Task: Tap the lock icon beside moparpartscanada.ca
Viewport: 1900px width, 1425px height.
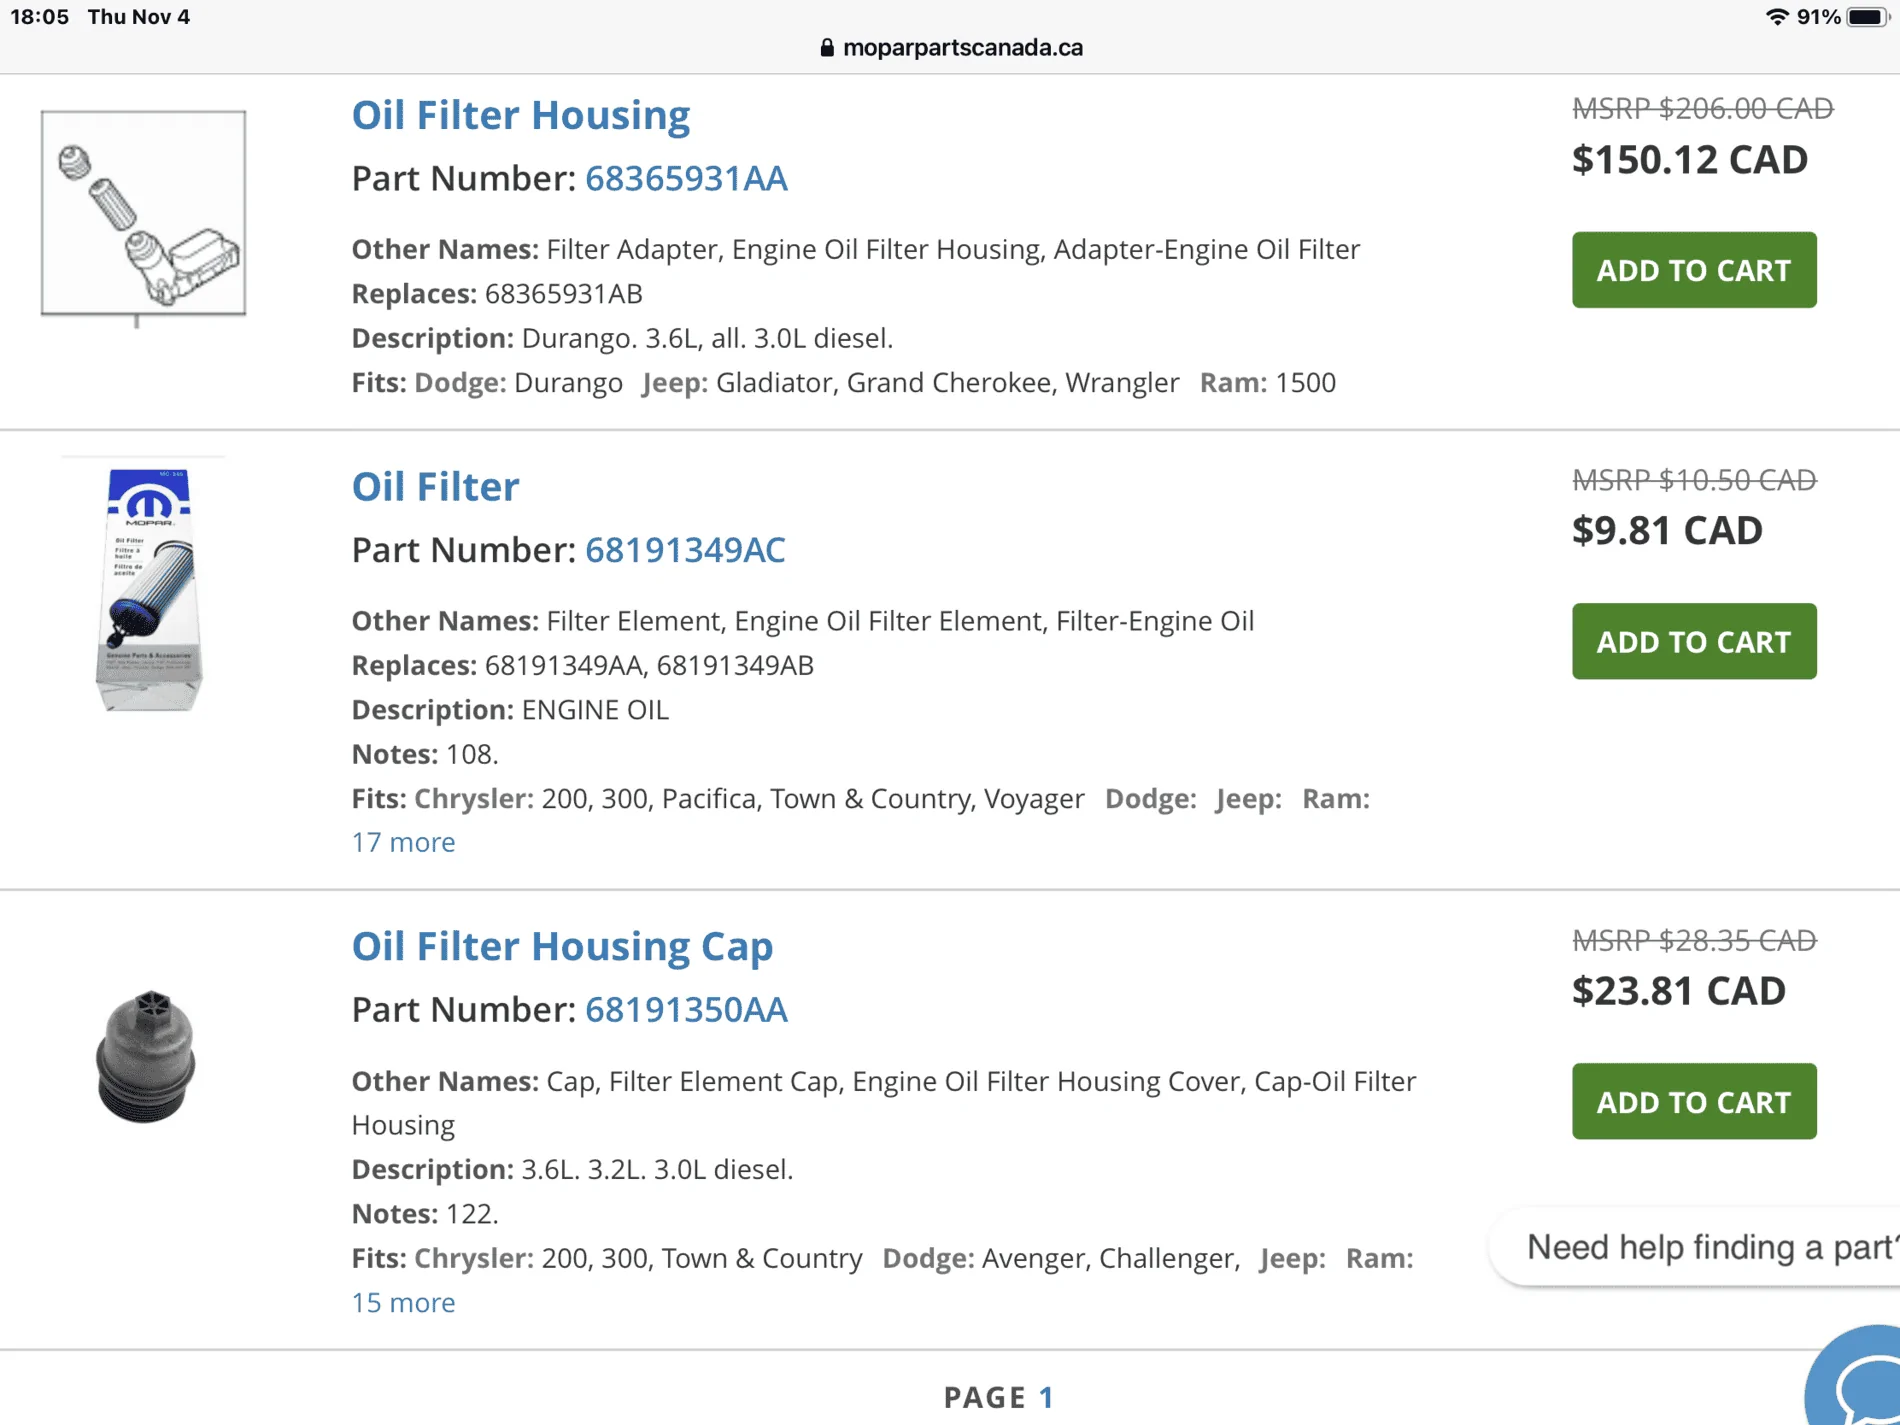Action: [x=827, y=47]
